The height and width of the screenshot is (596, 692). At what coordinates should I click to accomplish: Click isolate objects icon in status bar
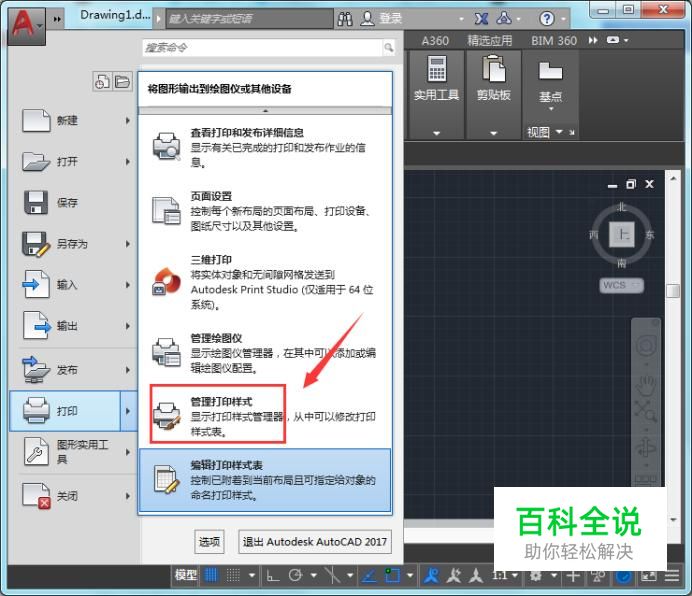click(598, 576)
